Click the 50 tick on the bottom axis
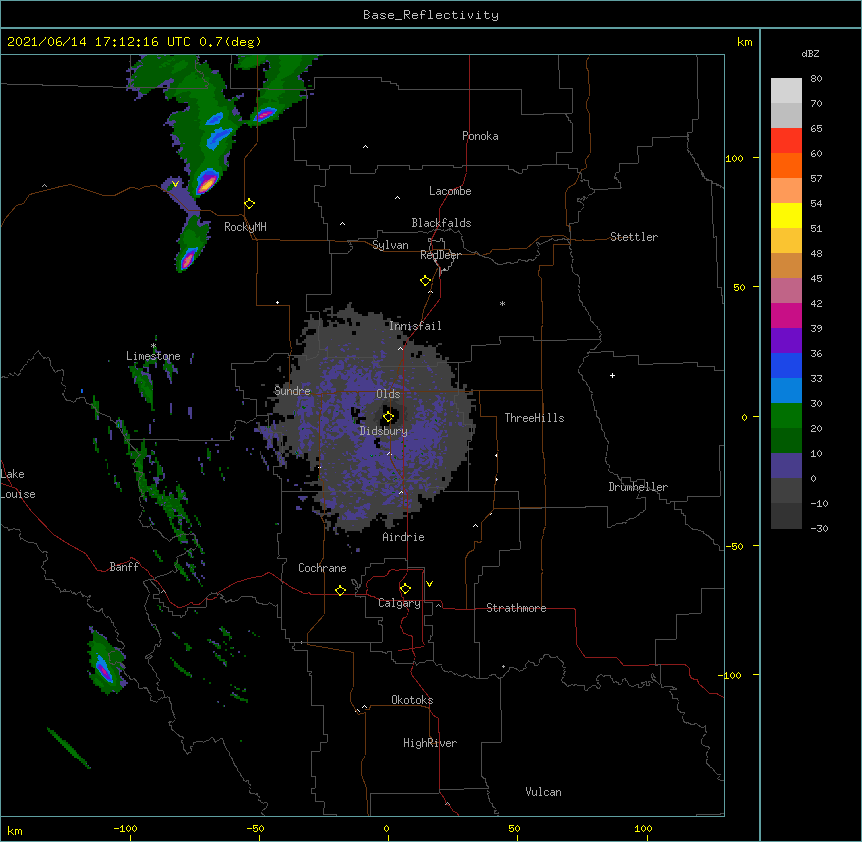 [514, 828]
